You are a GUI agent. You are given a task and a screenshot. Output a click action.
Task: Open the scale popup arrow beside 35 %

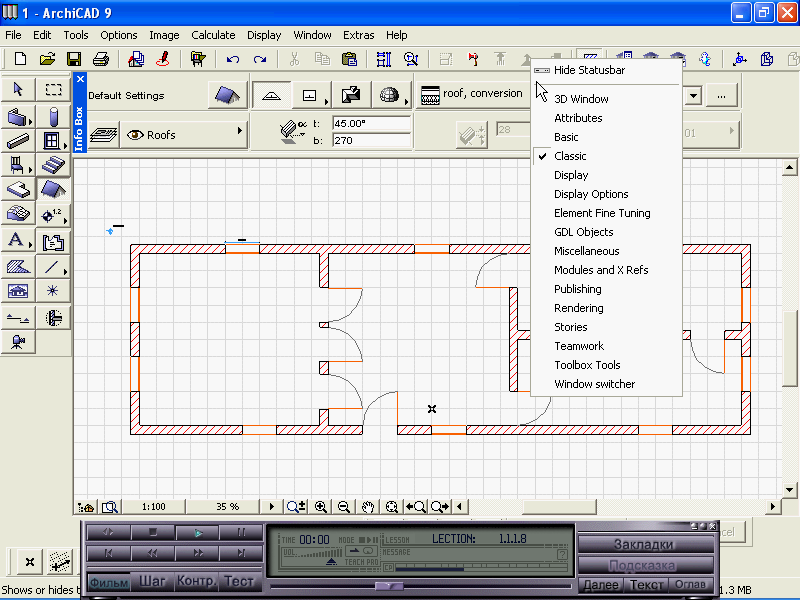[x=271, y=507]
